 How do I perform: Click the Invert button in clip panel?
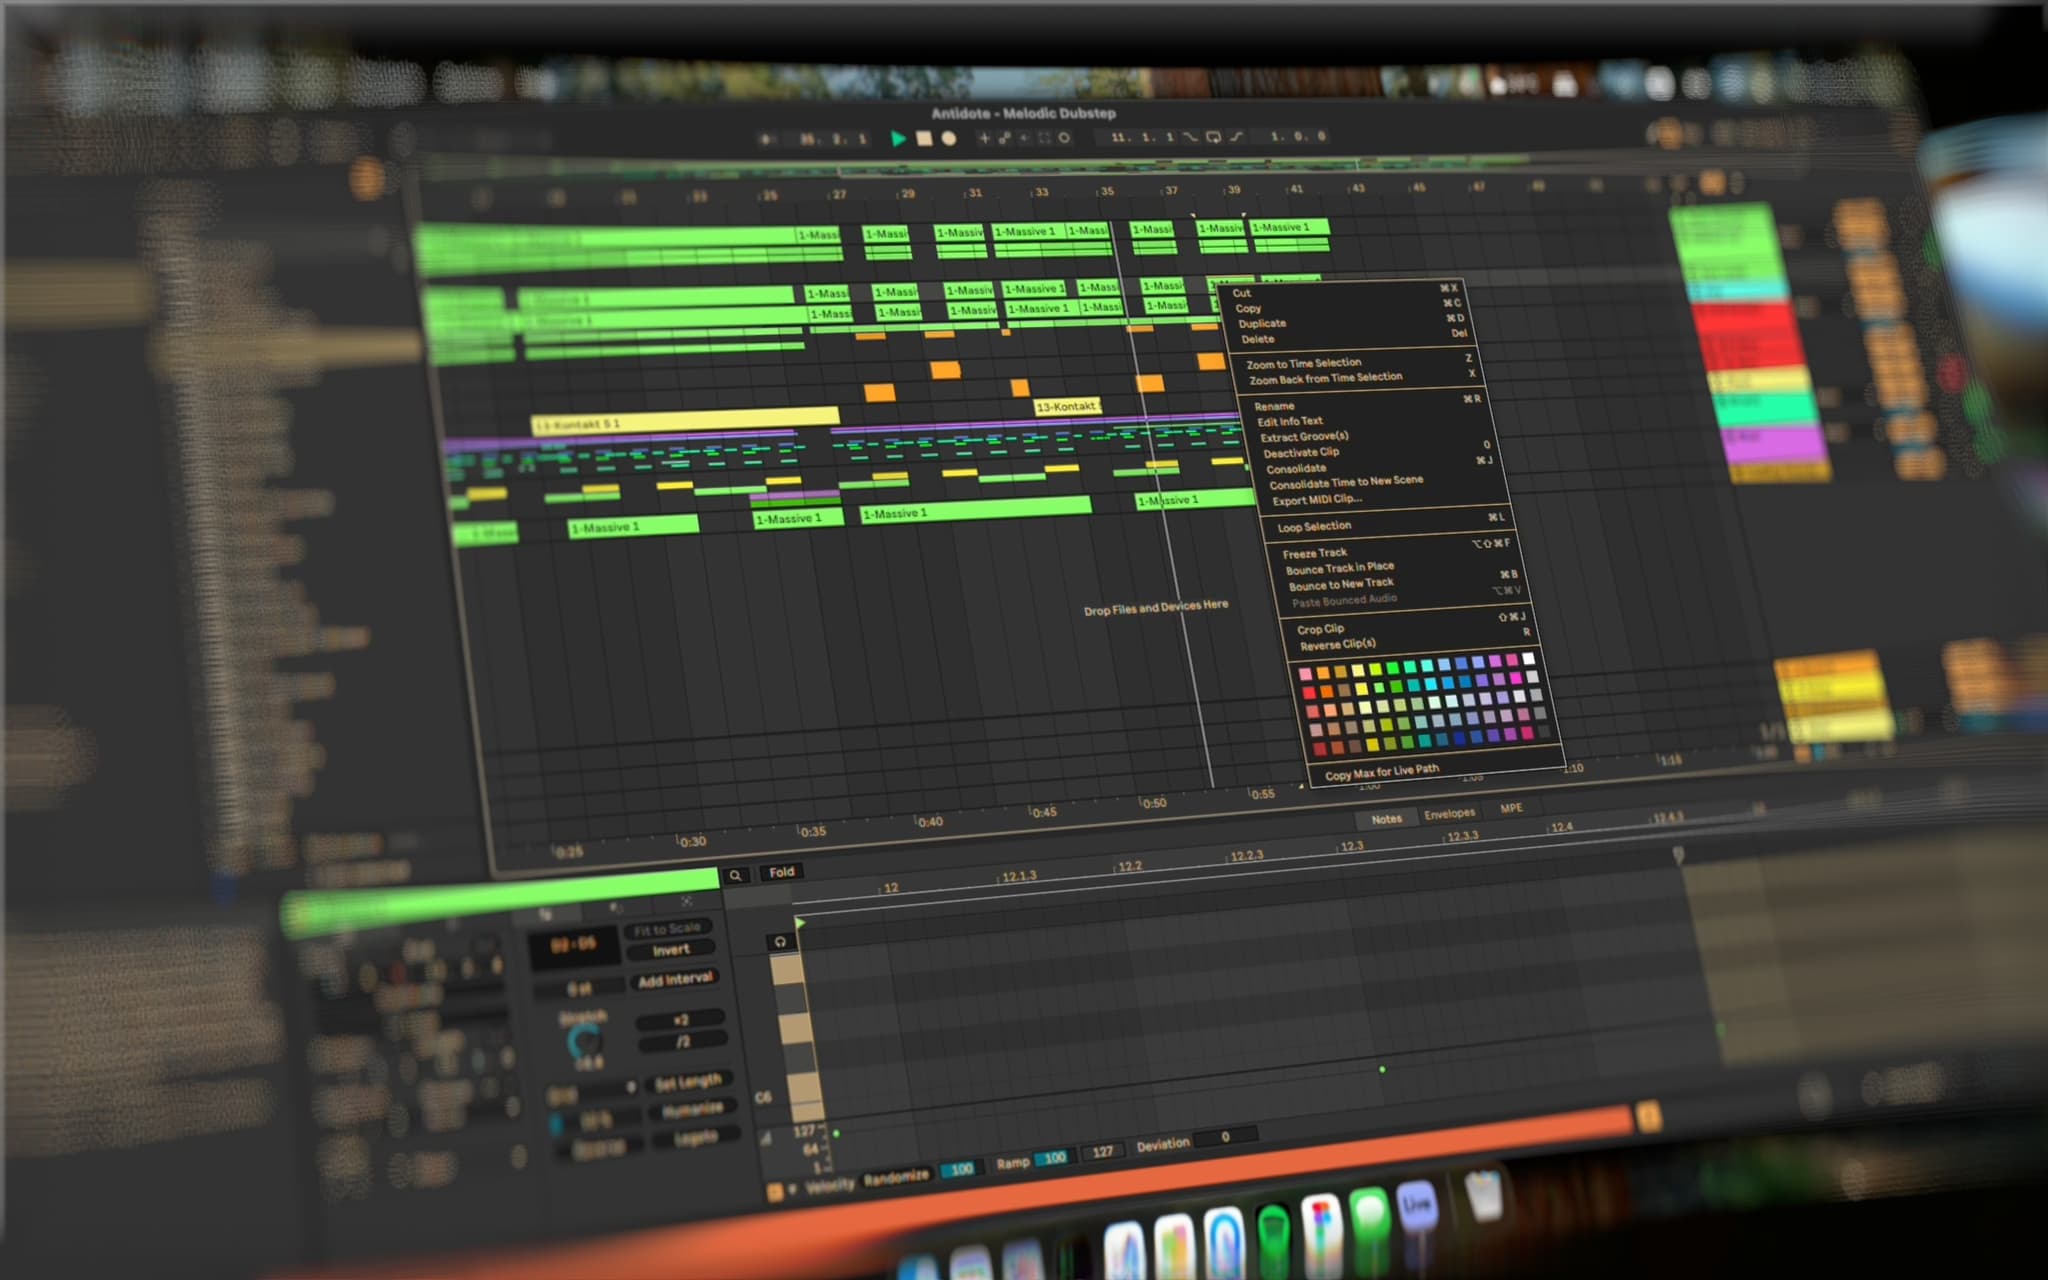671,950
